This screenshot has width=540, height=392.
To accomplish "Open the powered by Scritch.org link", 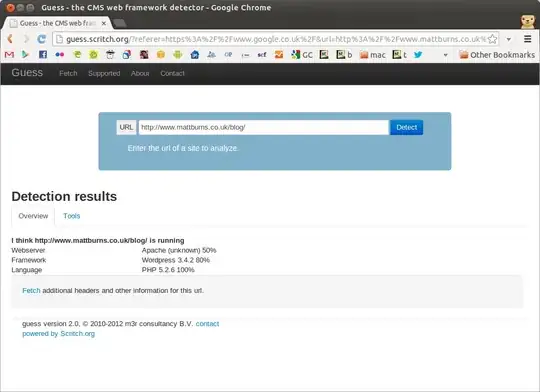I will tap(59, 333).
